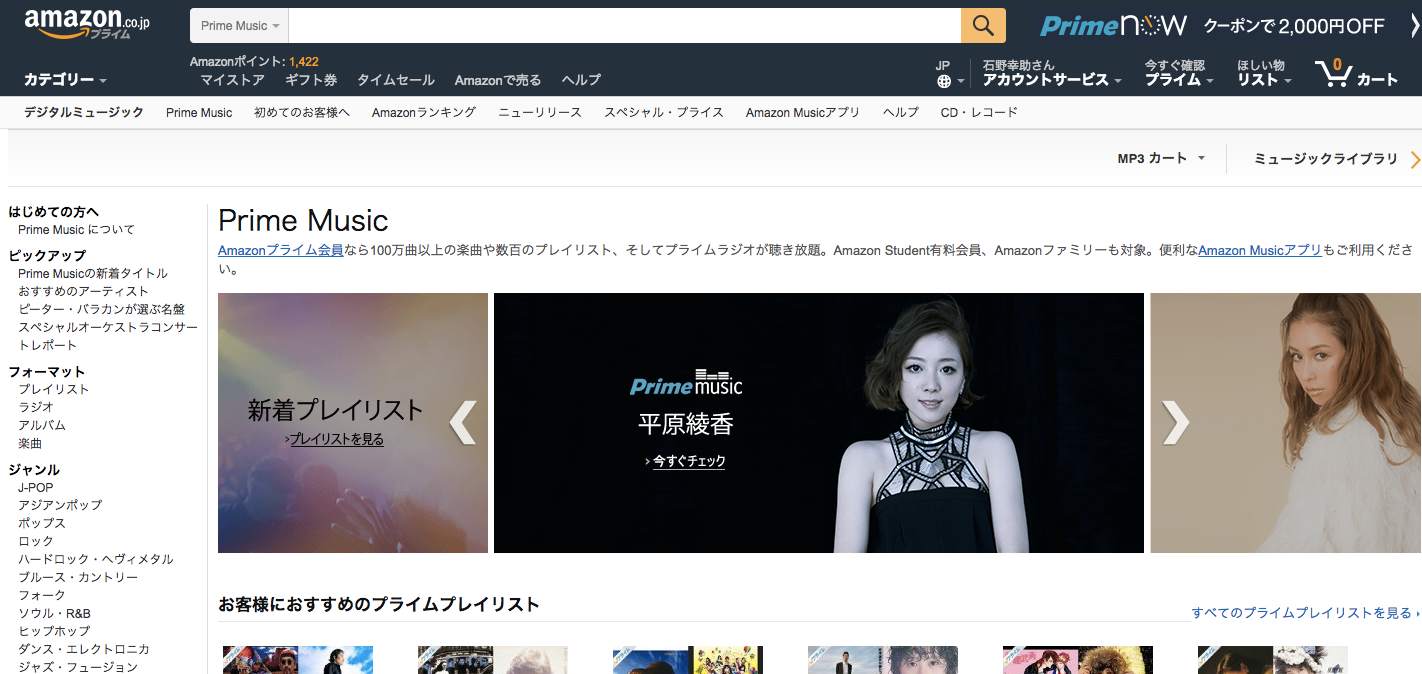Click the 新着プレイリスト banner image
1422x674 pixels.
click(353, 423)
